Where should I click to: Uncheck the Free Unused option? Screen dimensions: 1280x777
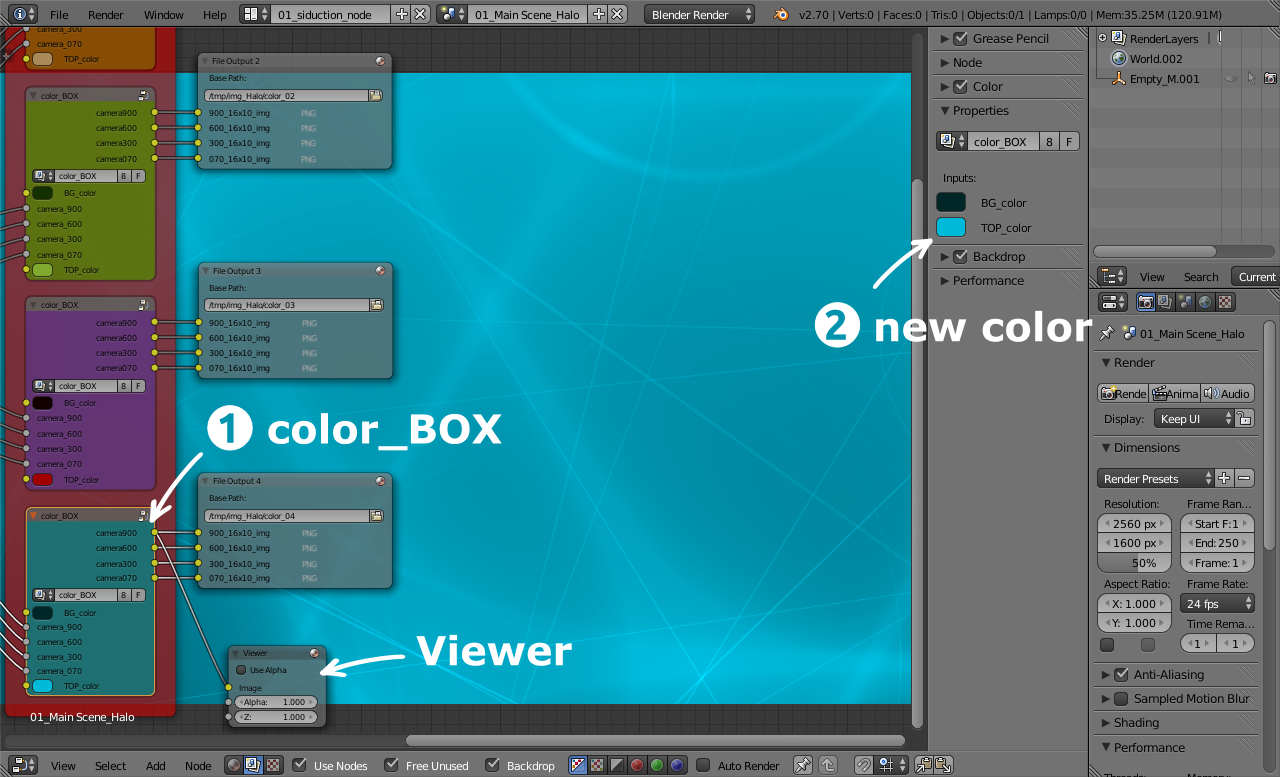point(390,764)
